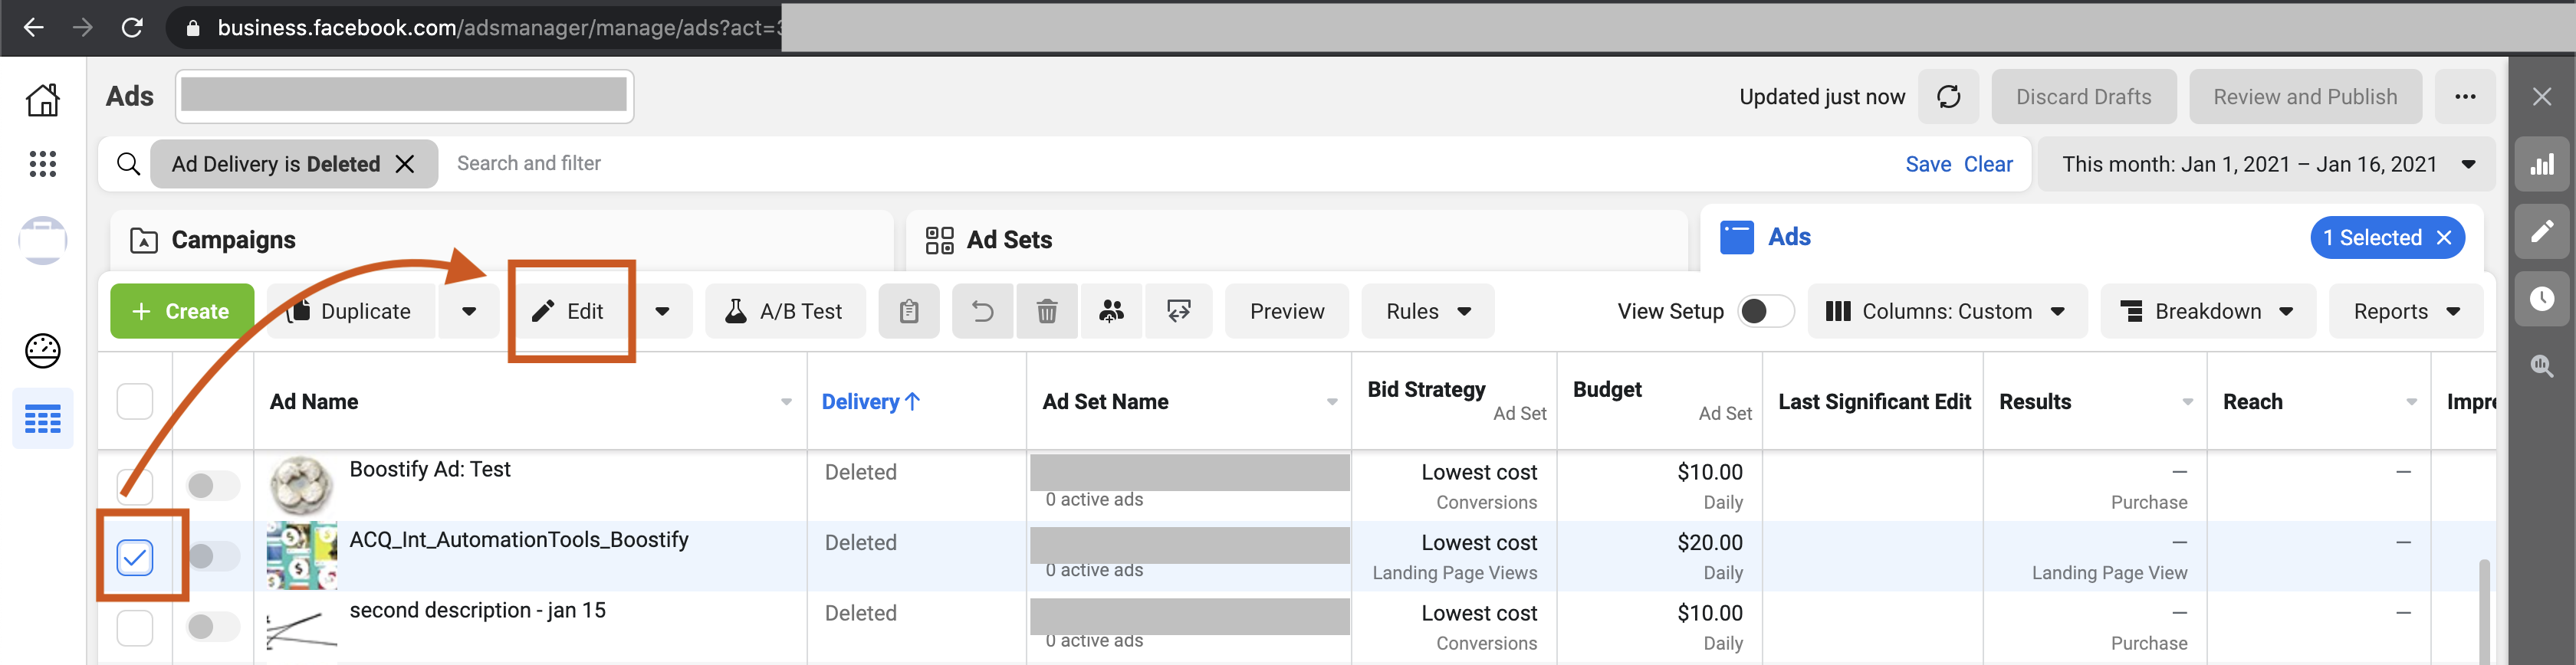Expand the Columns: Custom dropdown
This screenshot has height=665, width=2576.
tap(1946, 312)
